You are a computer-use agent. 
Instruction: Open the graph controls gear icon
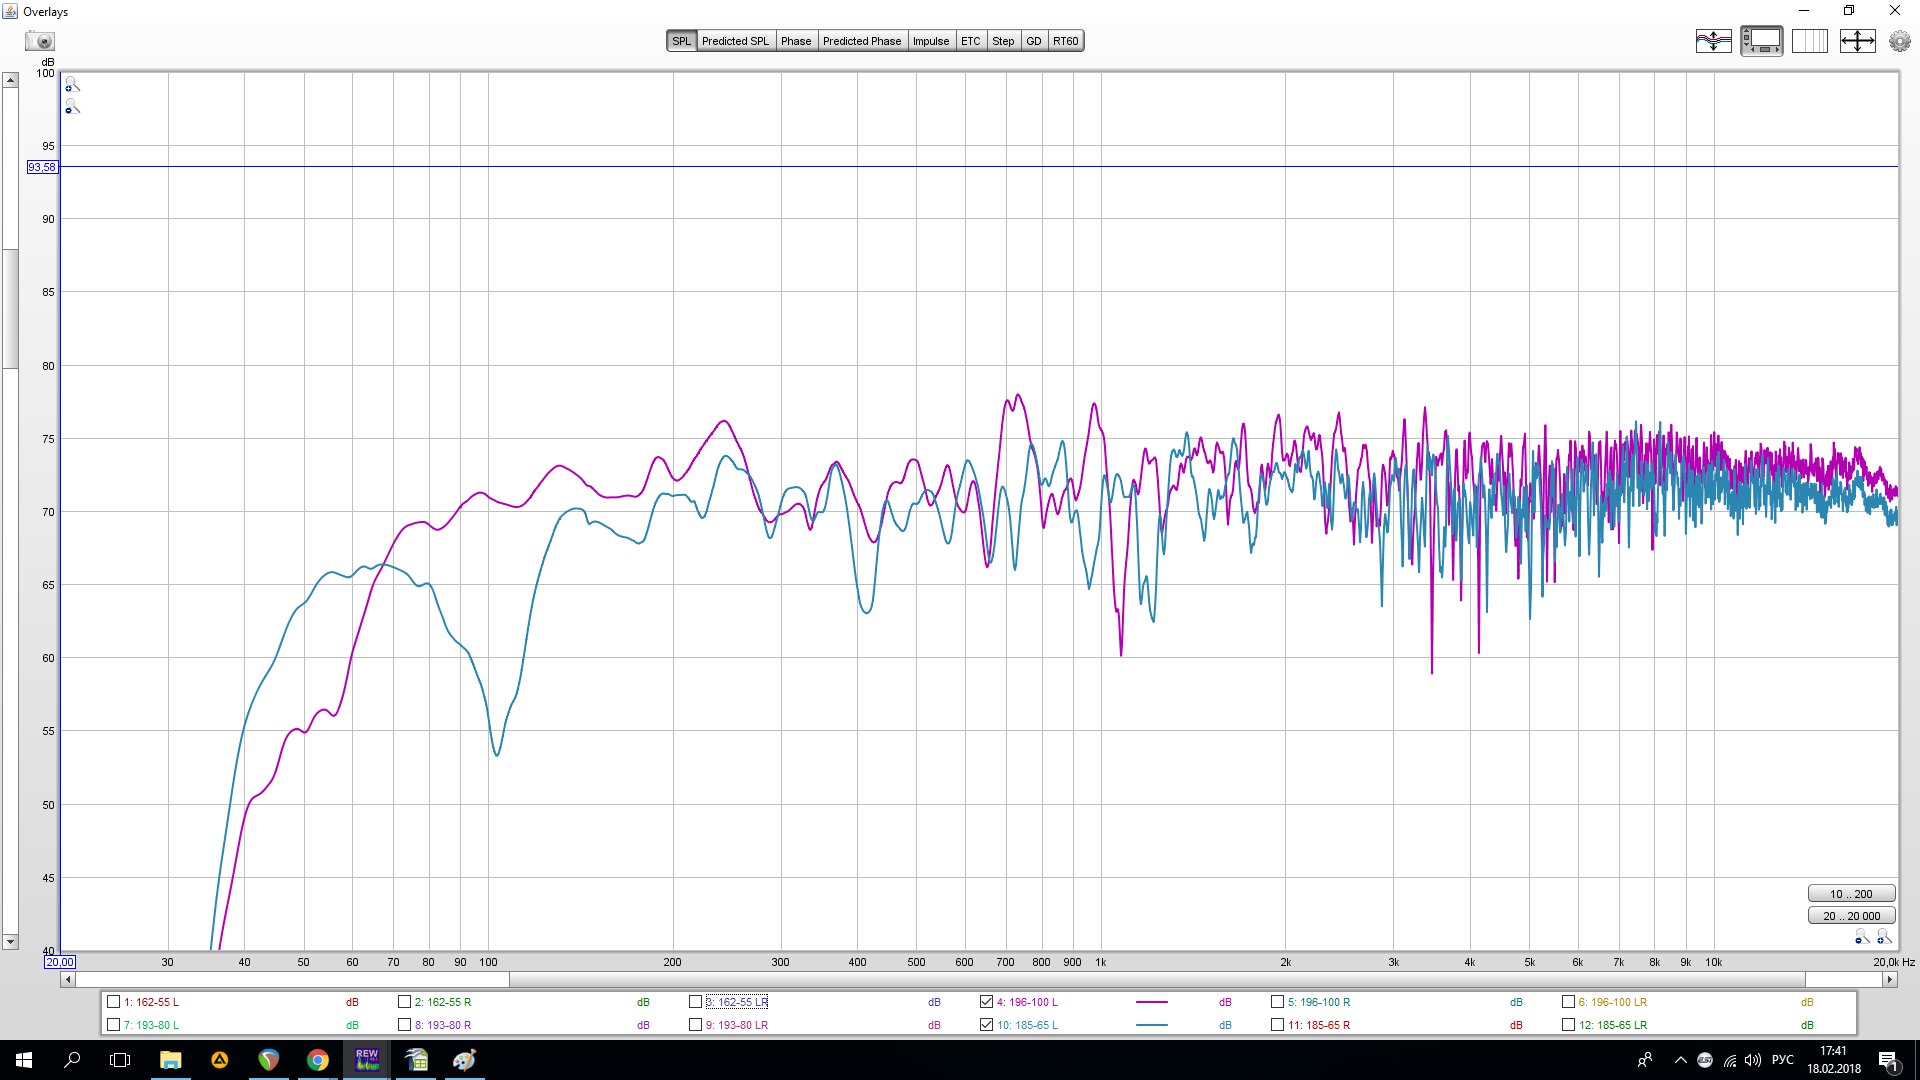1899,41
